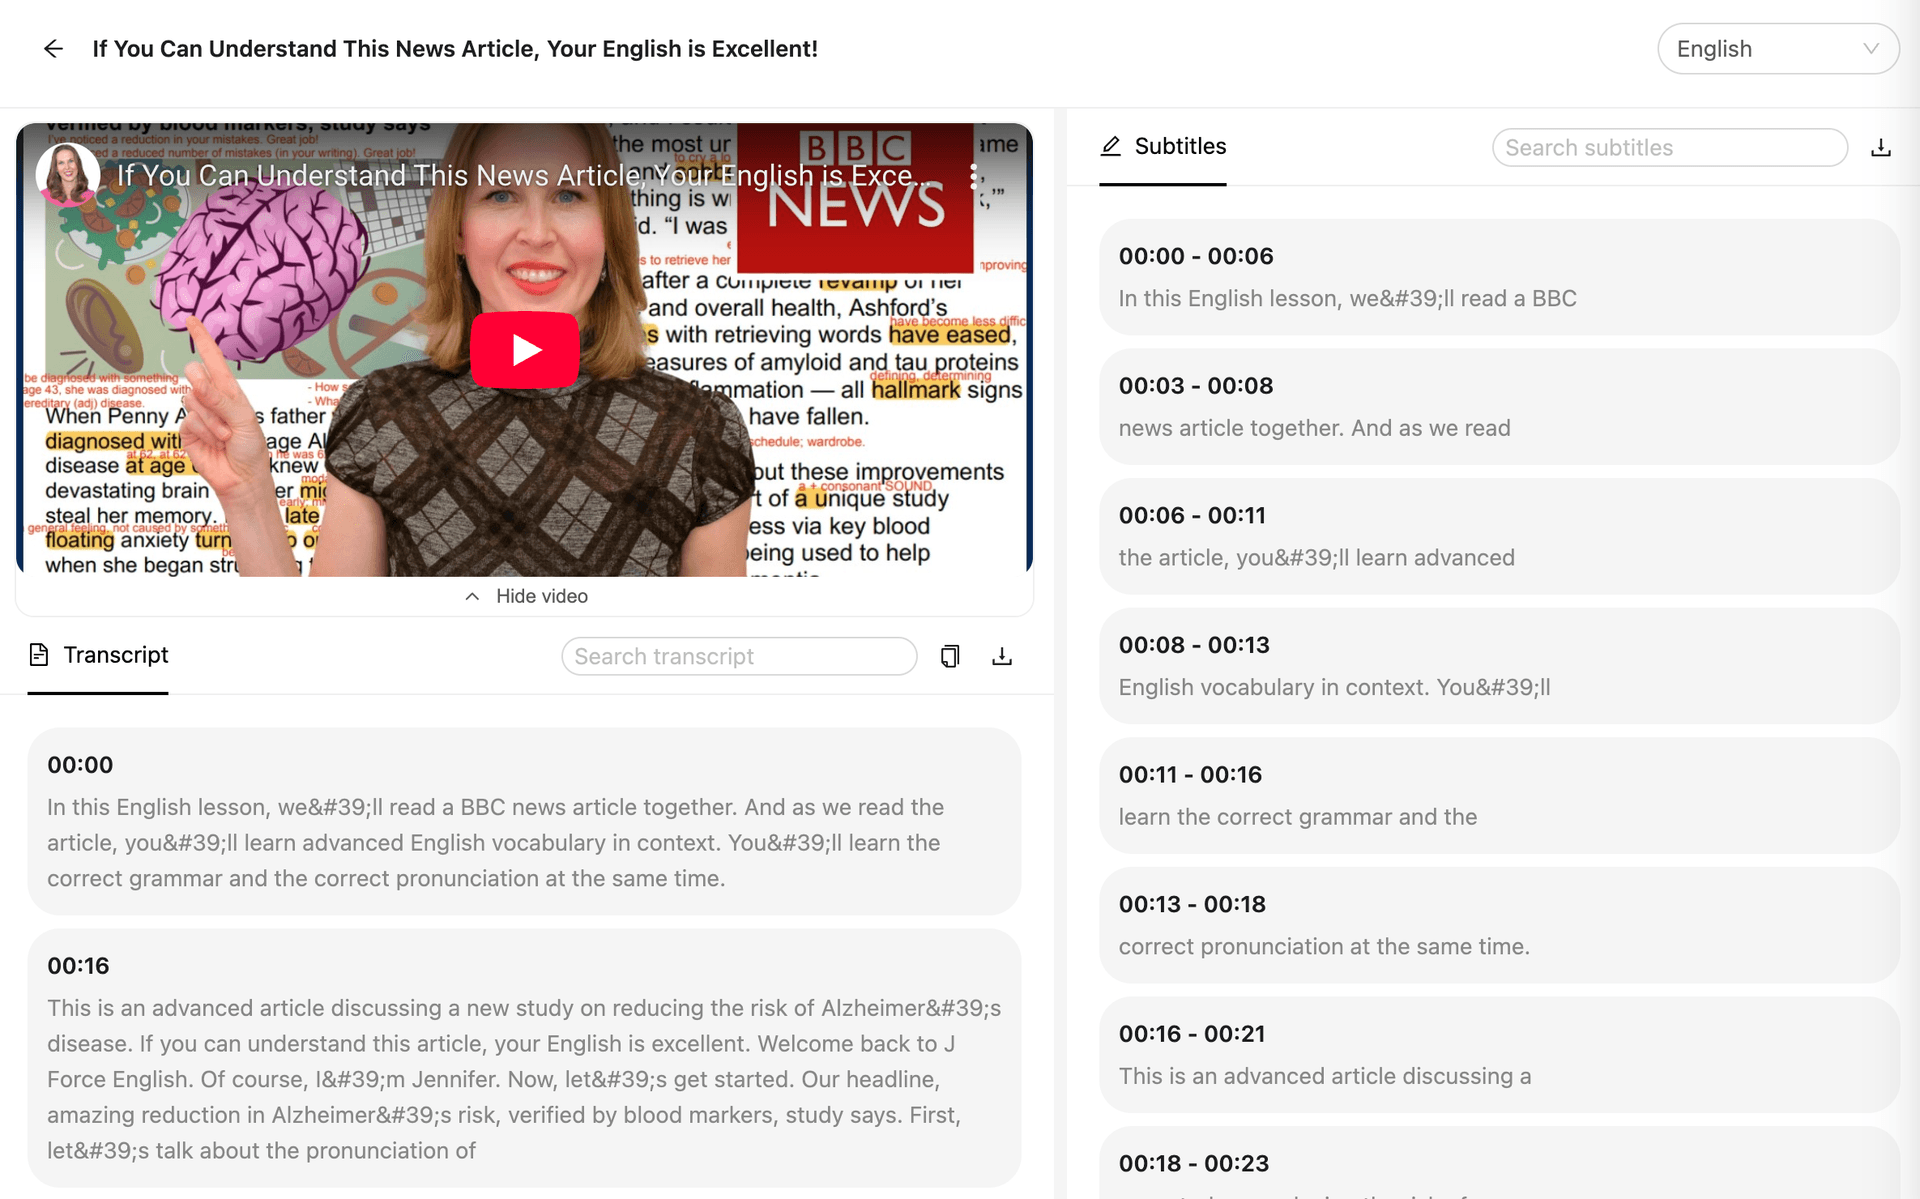Select subtitle segment 00:16 - 00:21
Screen dimensions: 1920x1199
(x=1499, y=1055)
